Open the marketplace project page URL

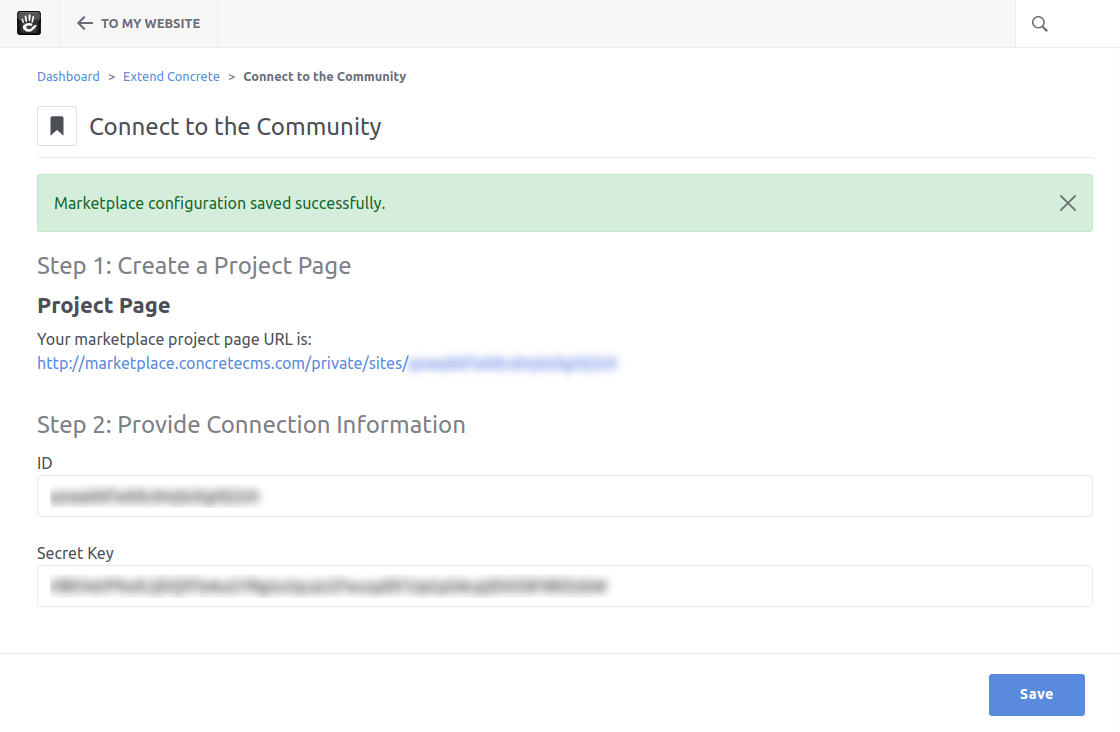pyautogui.click(x=327, y=363)
